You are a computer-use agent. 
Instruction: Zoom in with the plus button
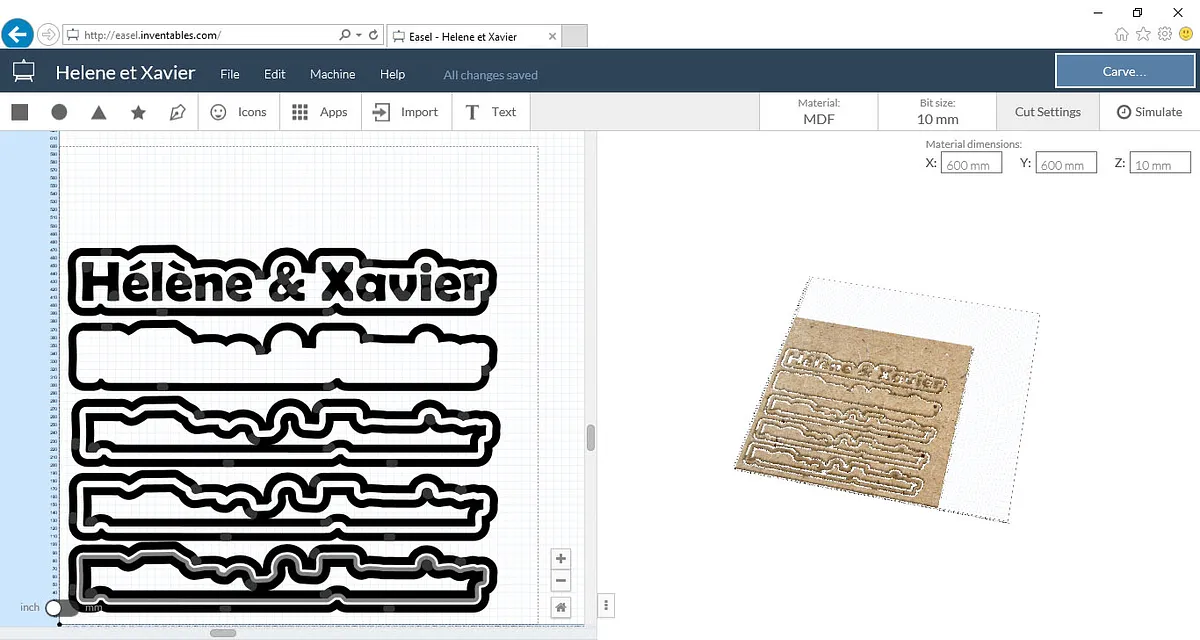[x=561, y=559]
